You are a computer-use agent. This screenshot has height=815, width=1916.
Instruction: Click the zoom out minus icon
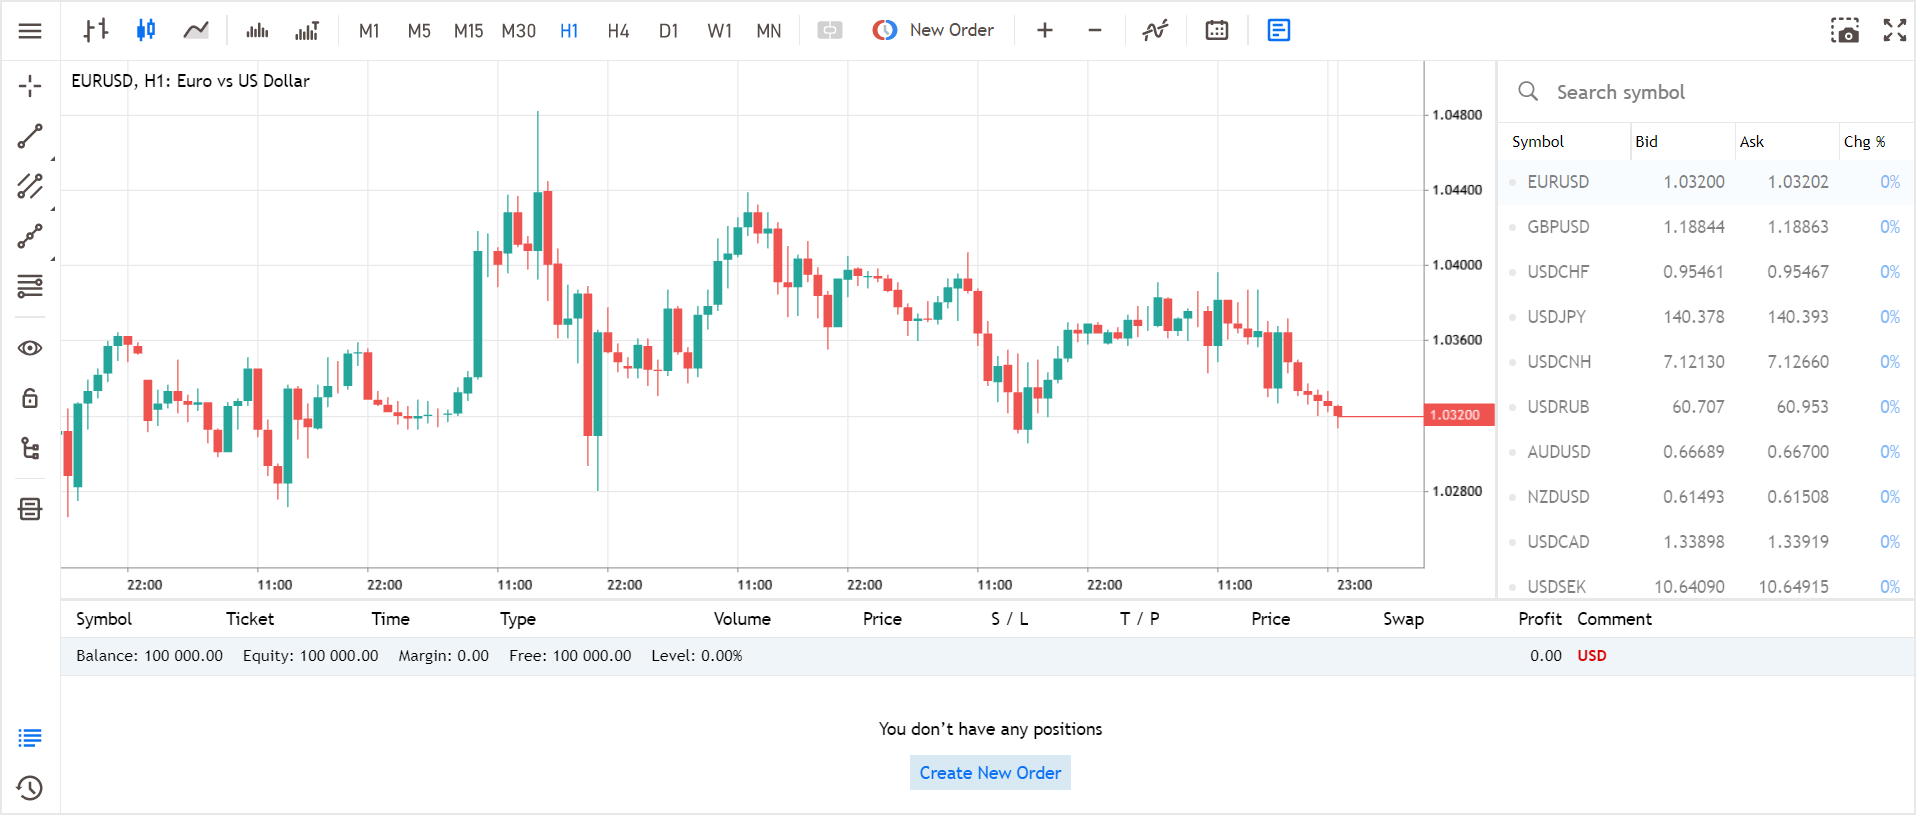pos(1095,31)
